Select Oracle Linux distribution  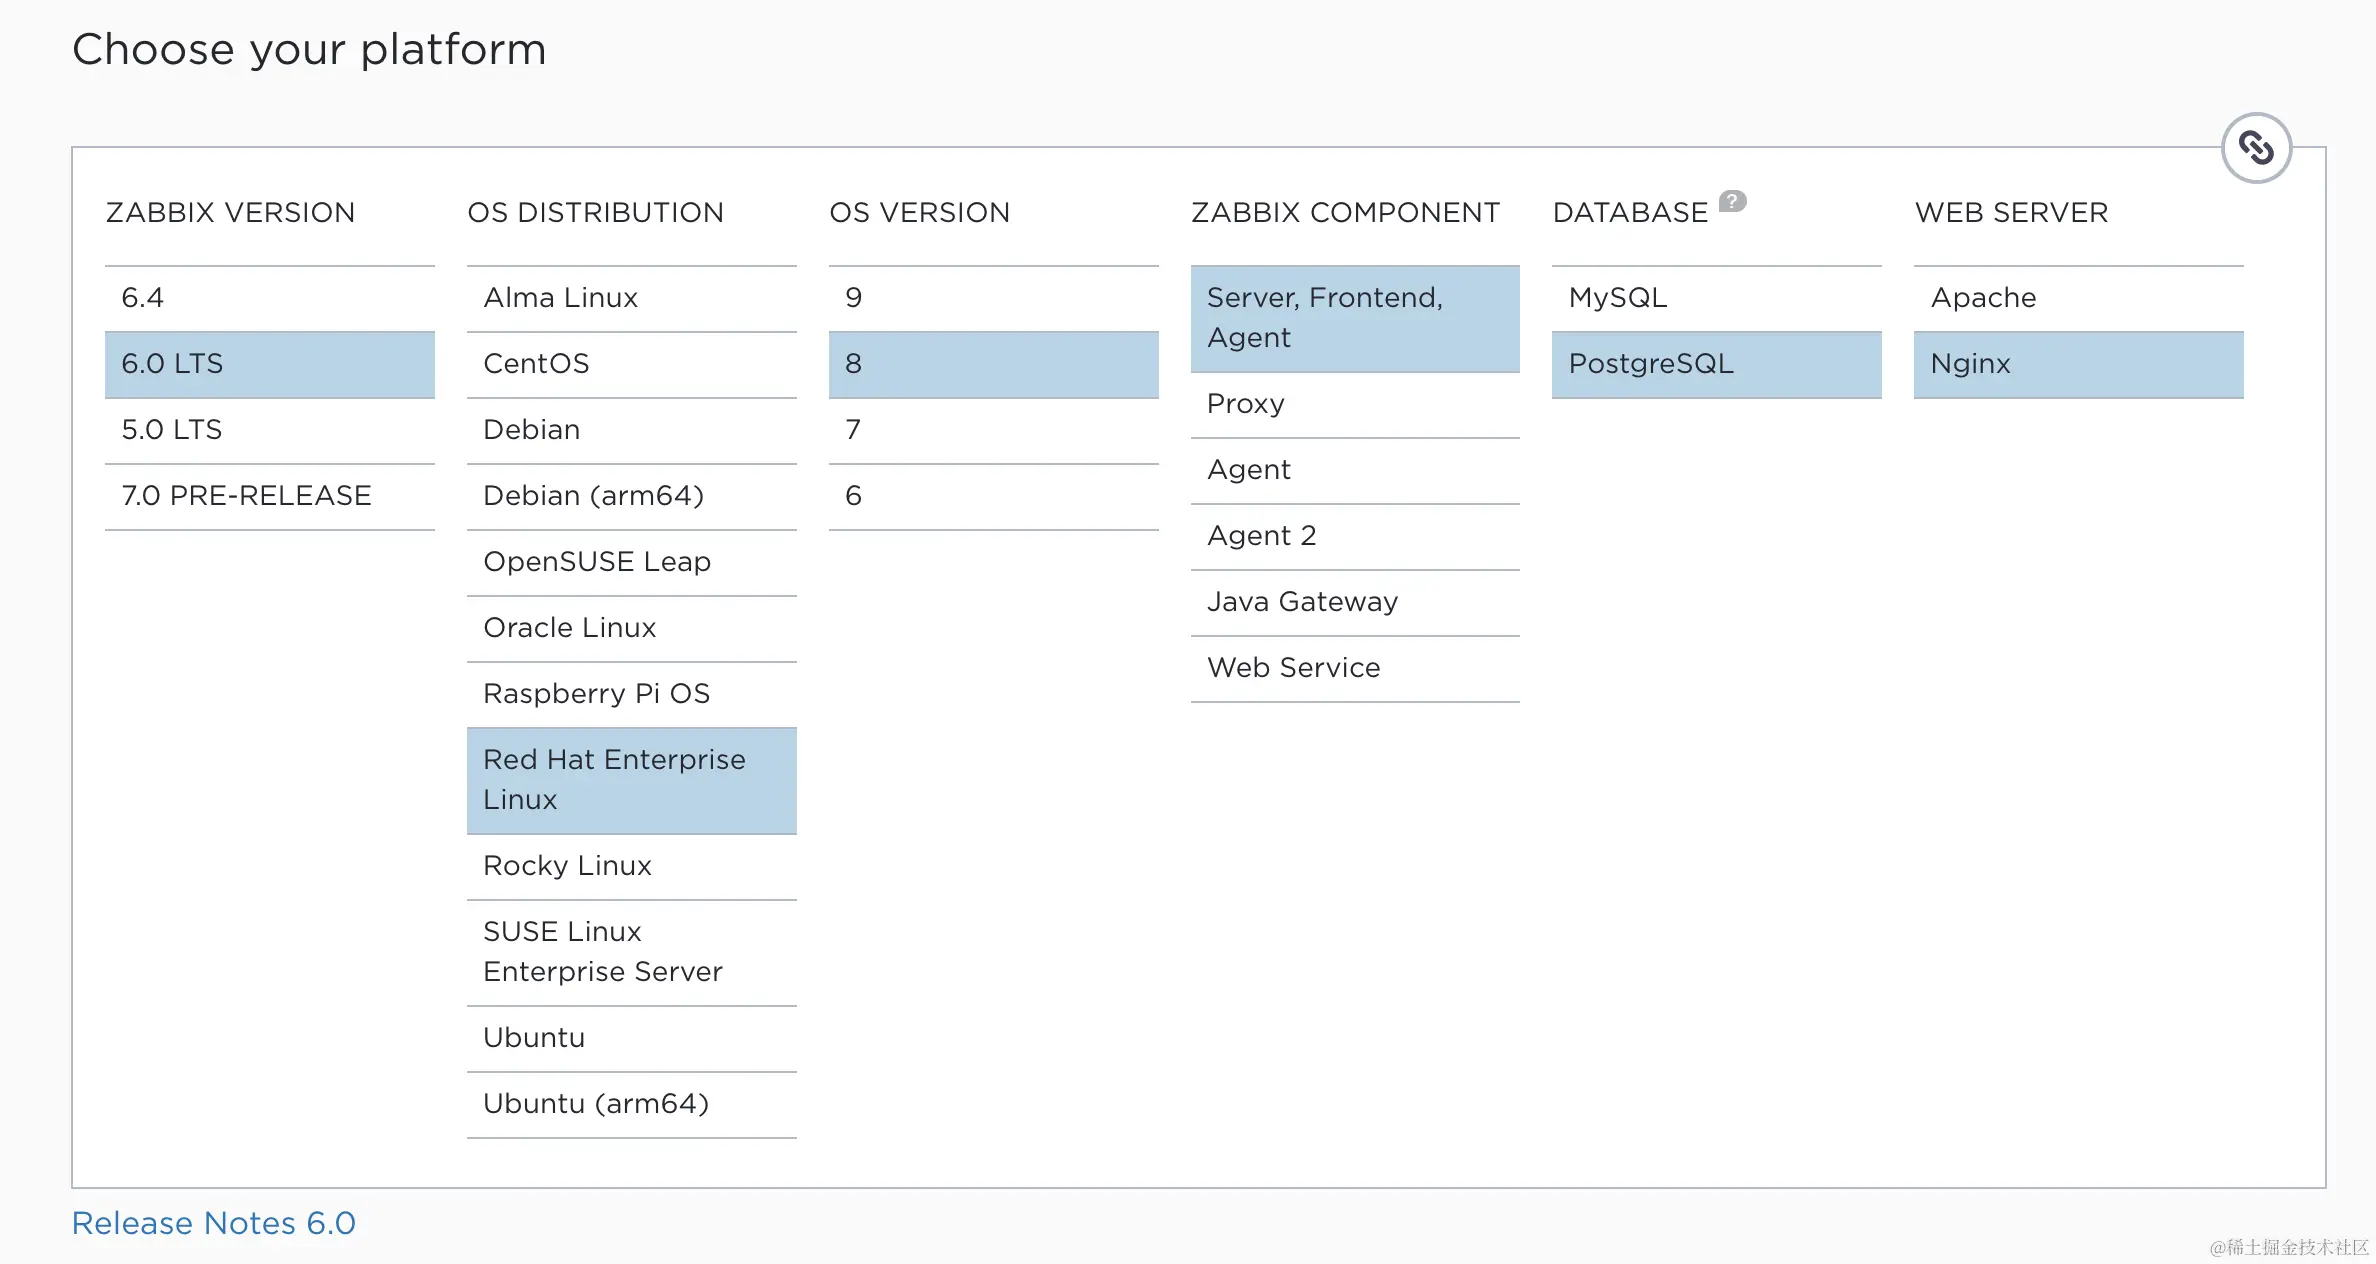tap(631, 628)
